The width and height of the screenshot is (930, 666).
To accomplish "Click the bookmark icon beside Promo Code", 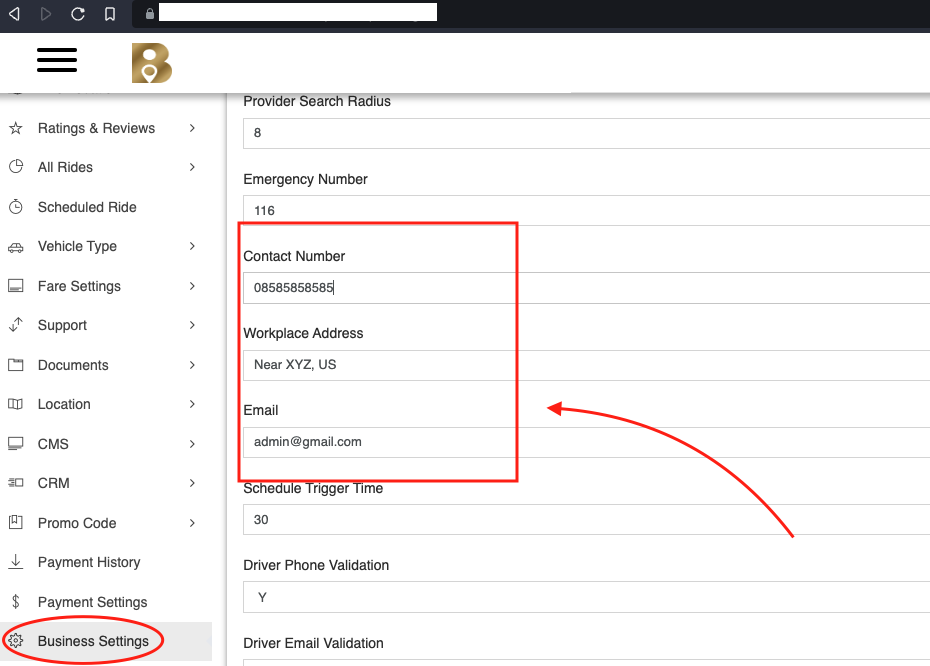I will (16, 522).
